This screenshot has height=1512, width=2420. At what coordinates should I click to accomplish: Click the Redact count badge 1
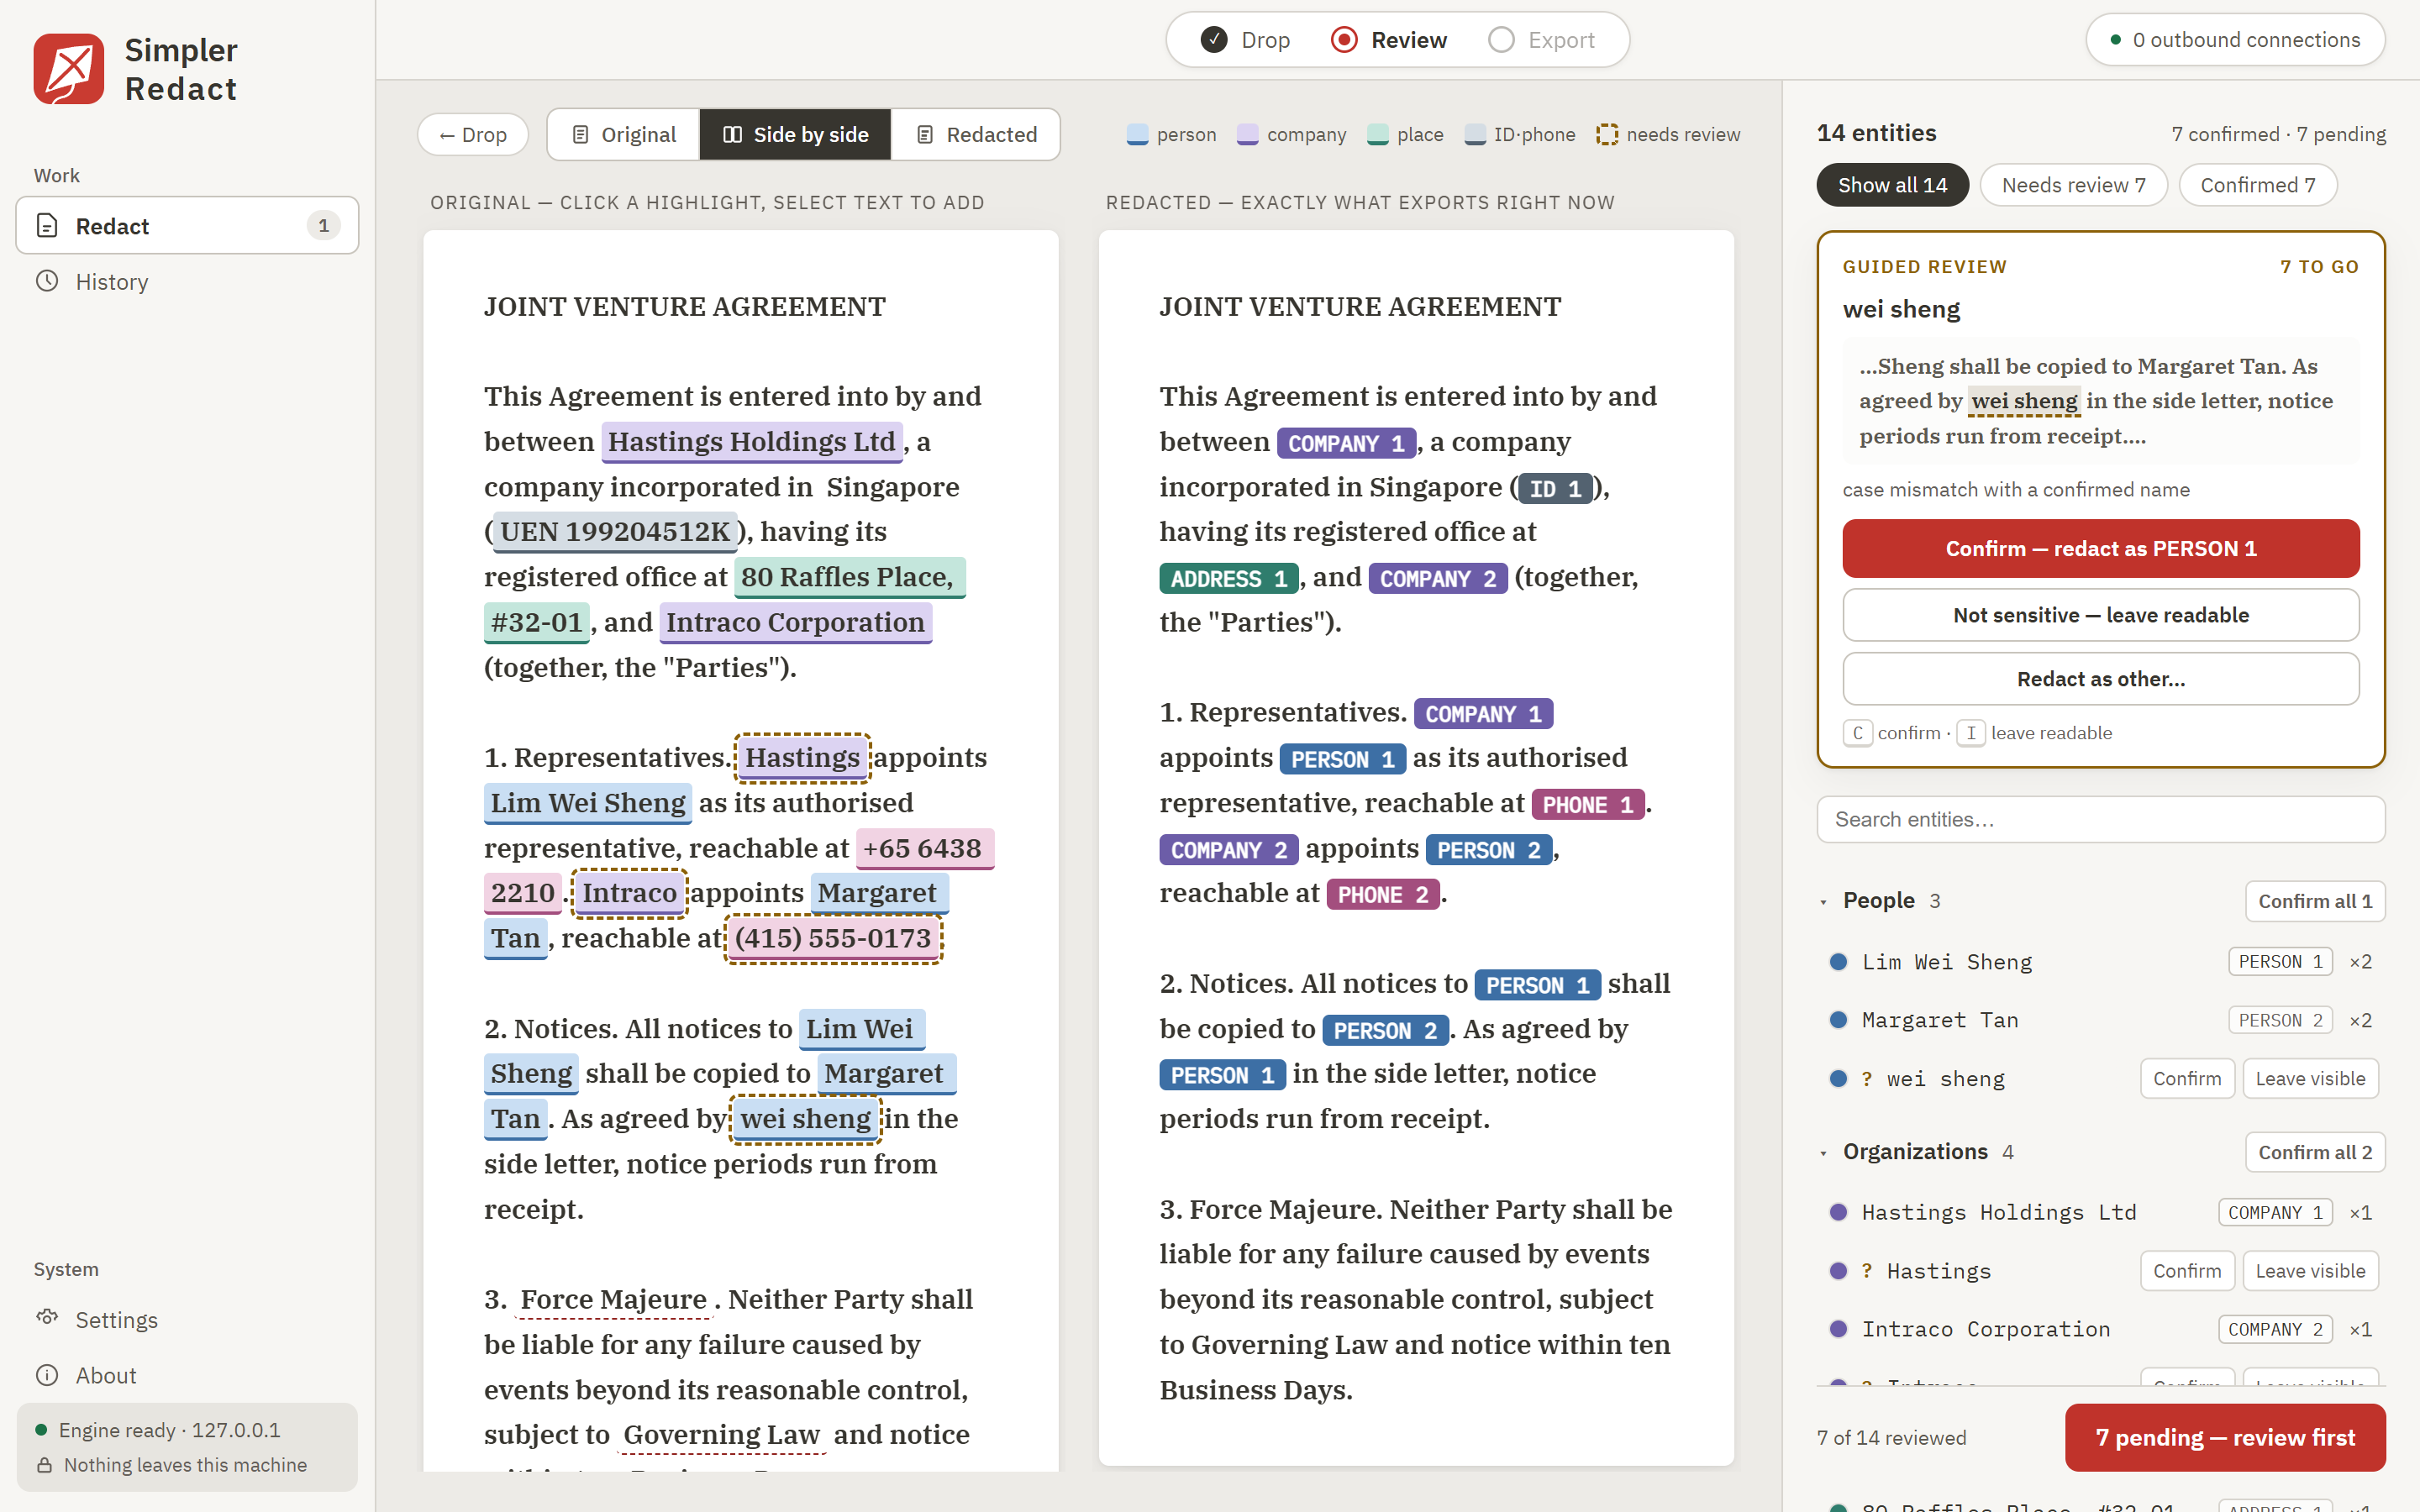(323, 226)
